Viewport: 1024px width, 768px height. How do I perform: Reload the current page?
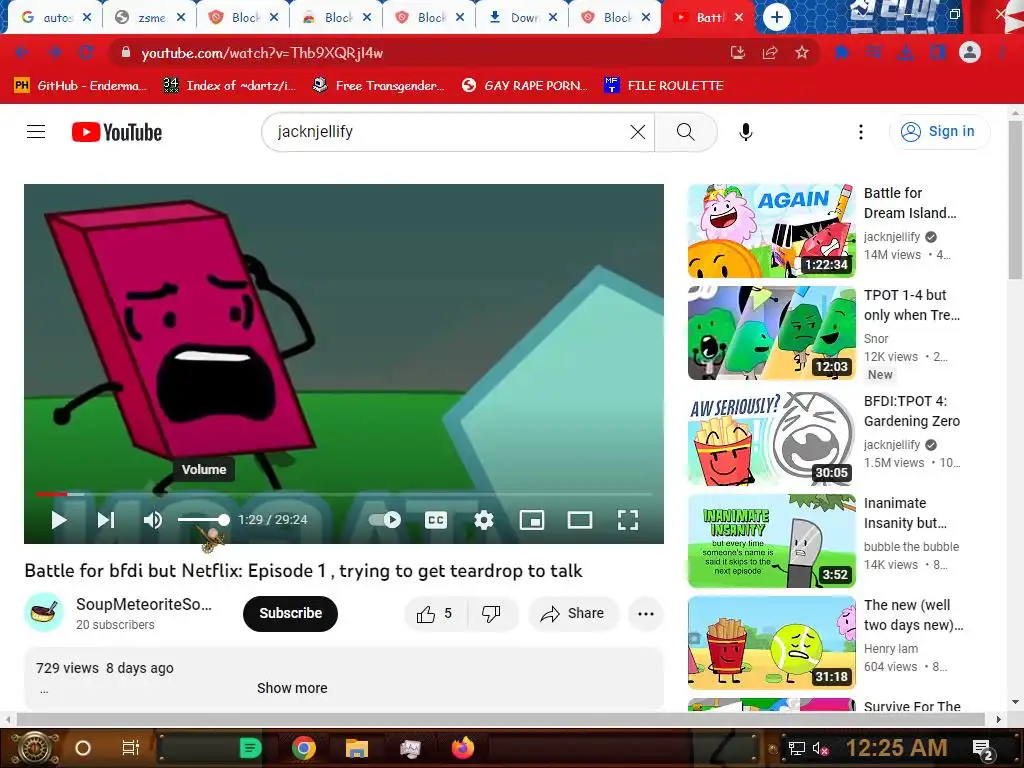86,53
